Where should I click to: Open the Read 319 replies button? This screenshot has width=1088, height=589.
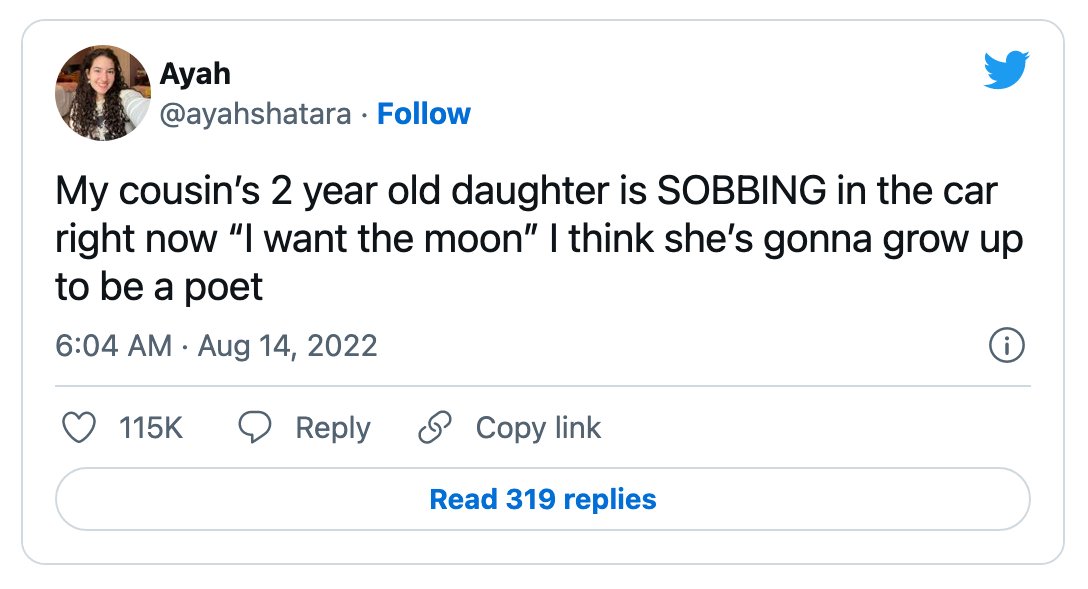click(x=543, y=500)
